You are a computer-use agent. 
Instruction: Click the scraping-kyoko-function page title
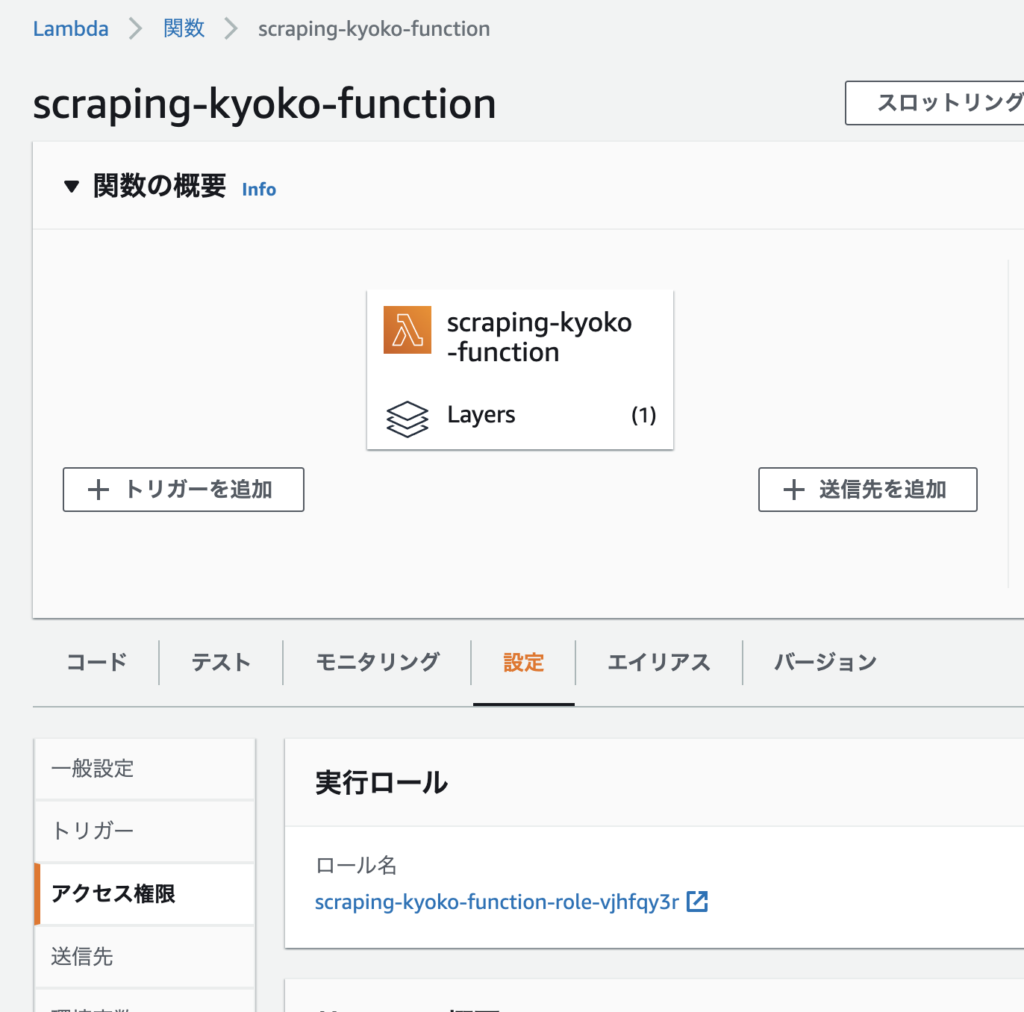click(x=264, y=104)
